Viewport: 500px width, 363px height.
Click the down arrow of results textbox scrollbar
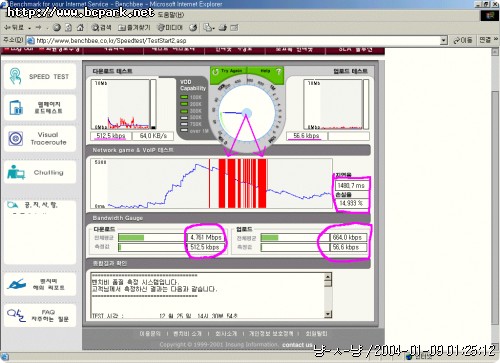(328, 314)
